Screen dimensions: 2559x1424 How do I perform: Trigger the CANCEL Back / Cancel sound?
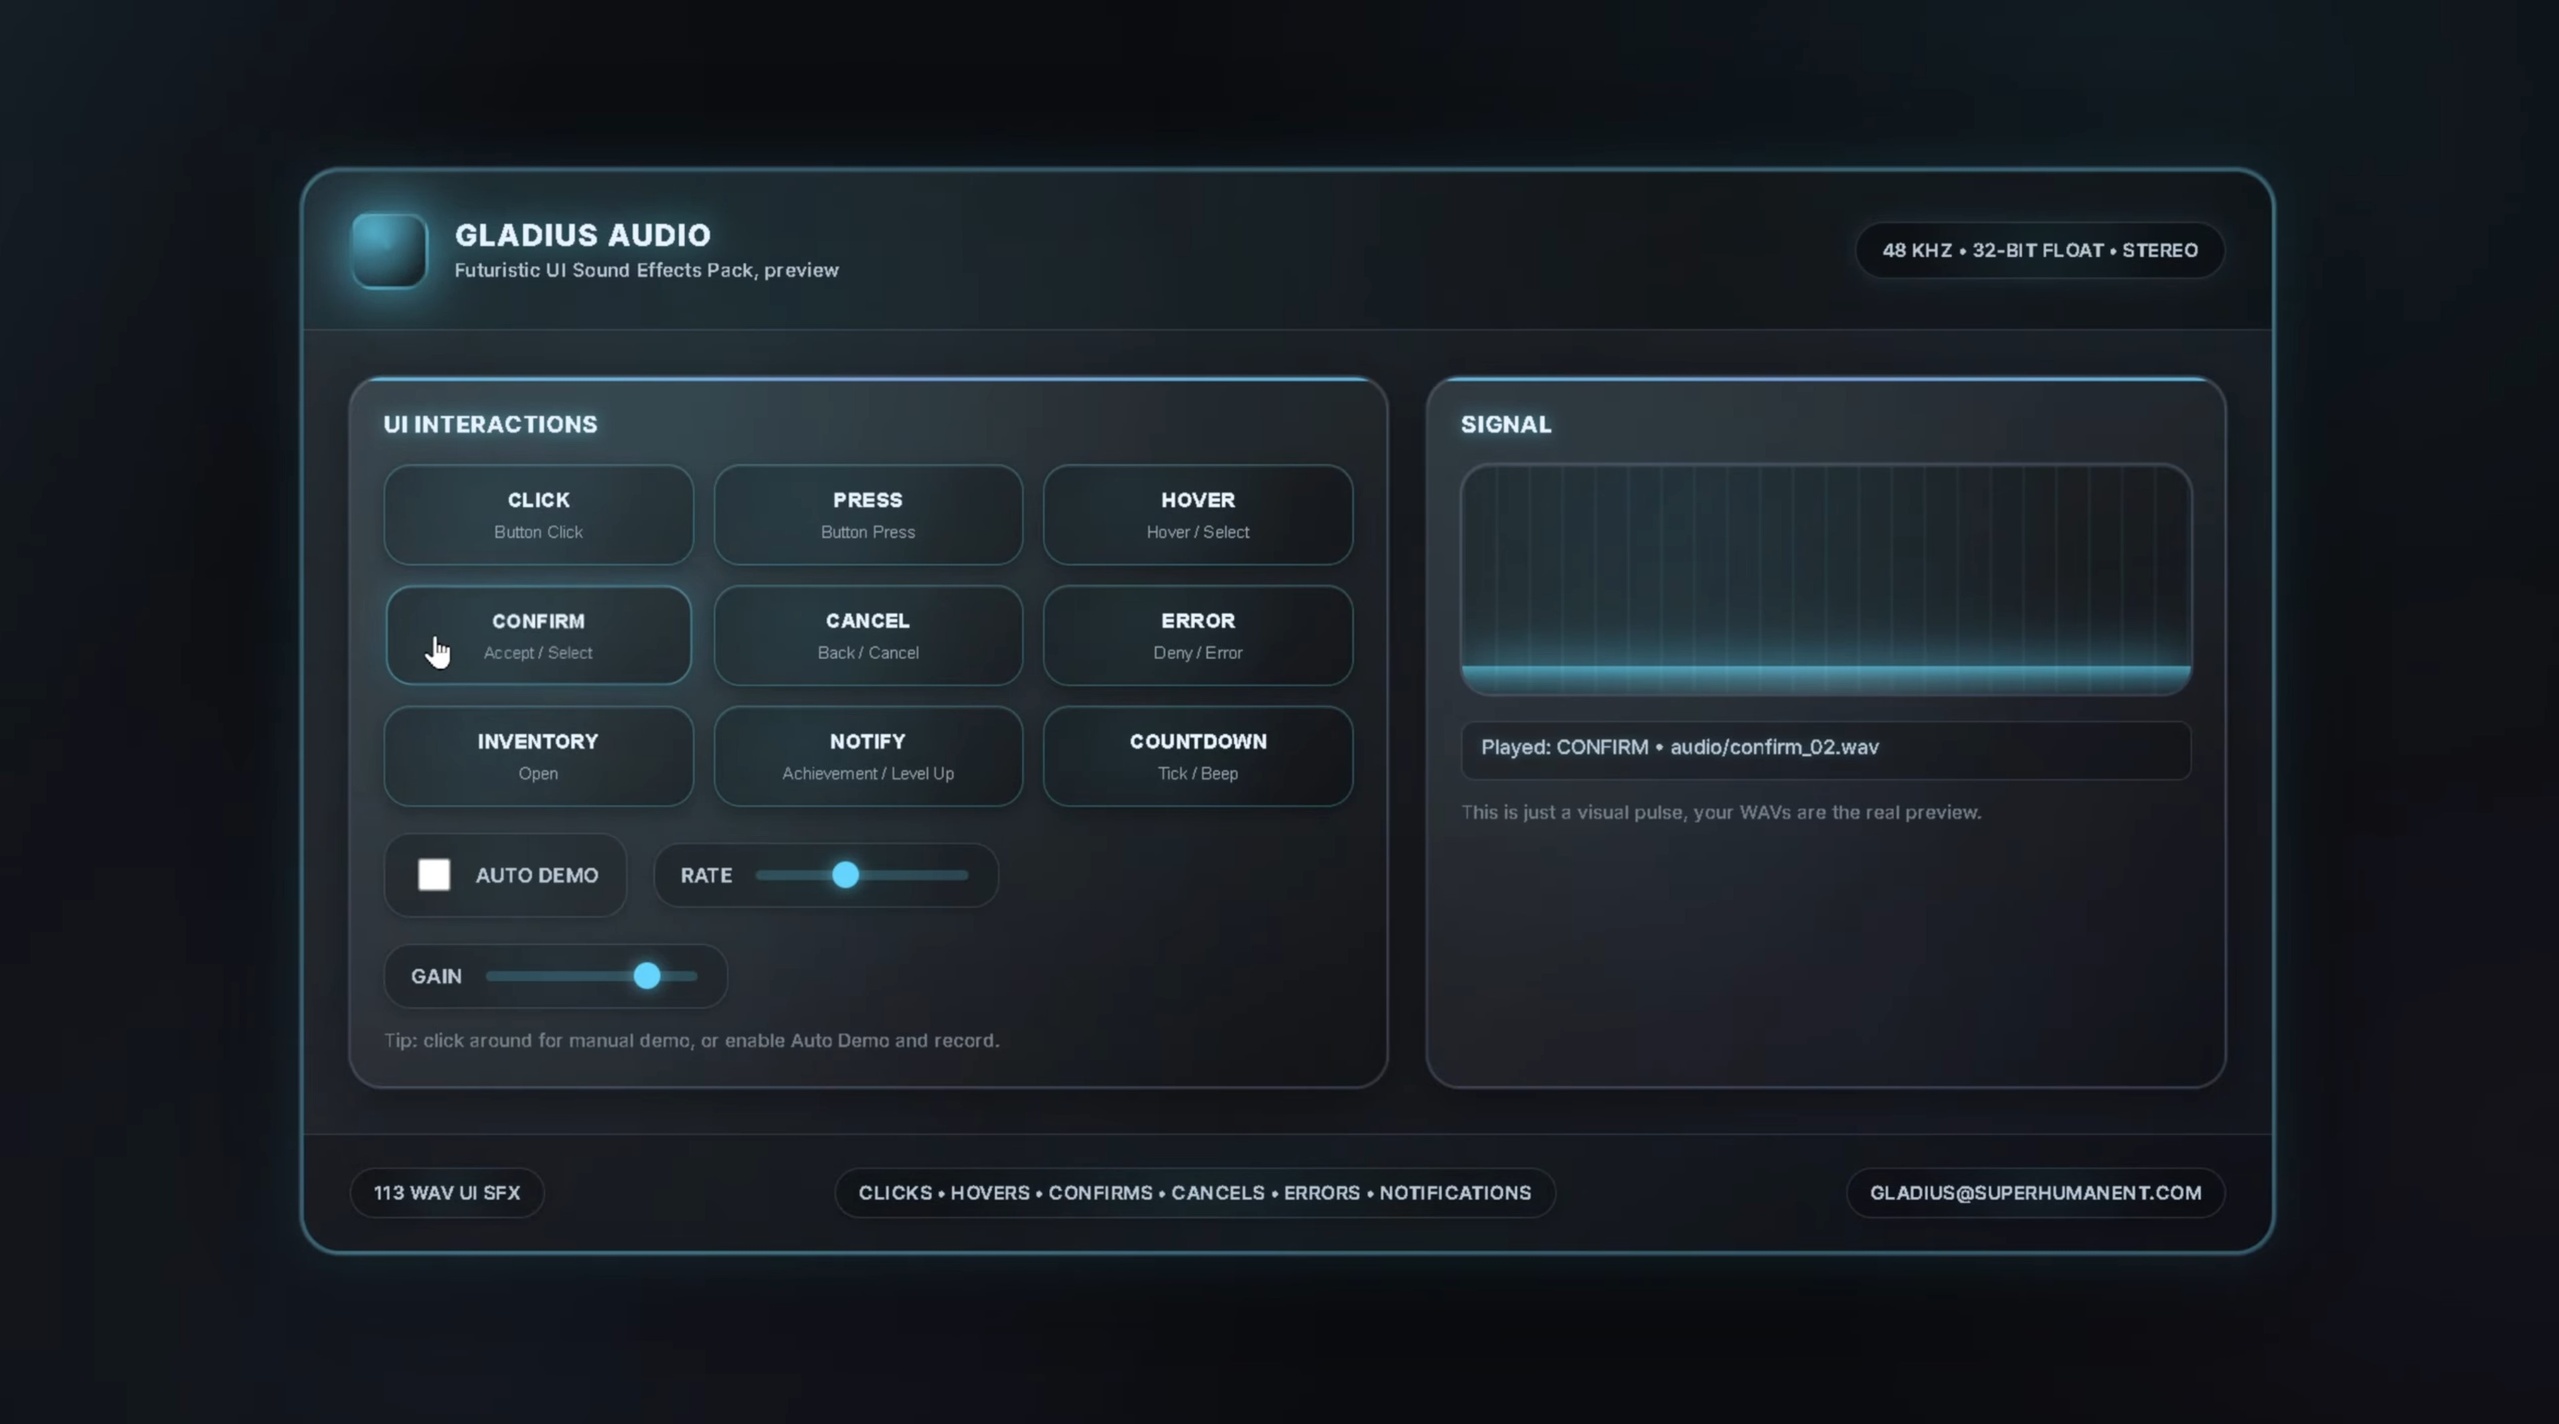(868, 636)
